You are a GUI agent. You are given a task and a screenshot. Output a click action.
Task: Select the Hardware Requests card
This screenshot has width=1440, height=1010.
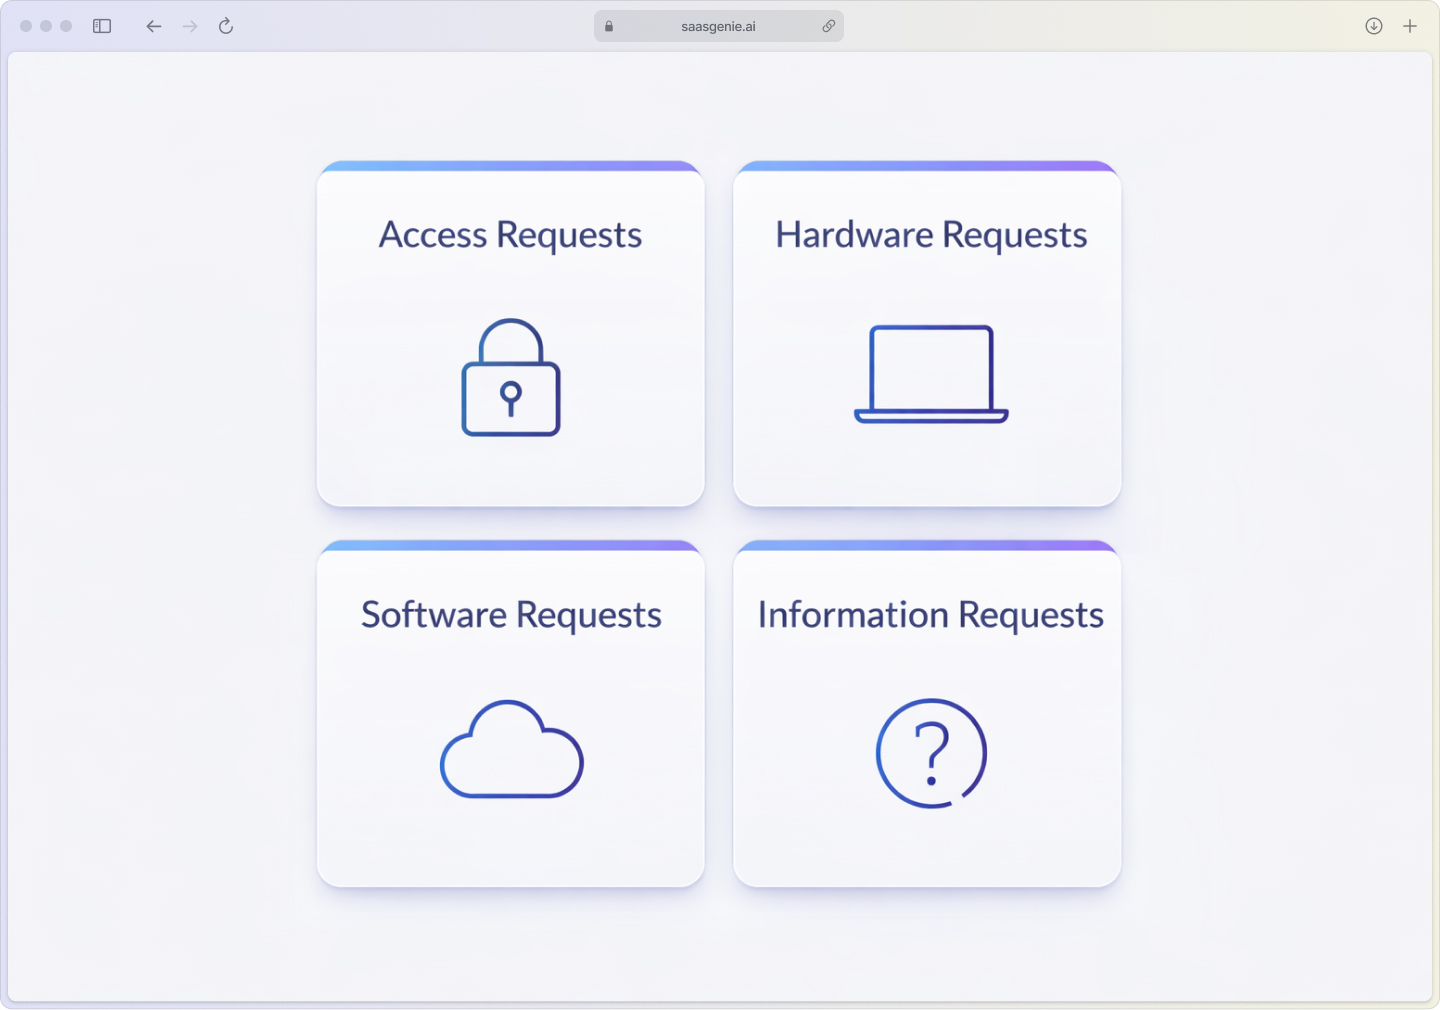coord(927,335)
